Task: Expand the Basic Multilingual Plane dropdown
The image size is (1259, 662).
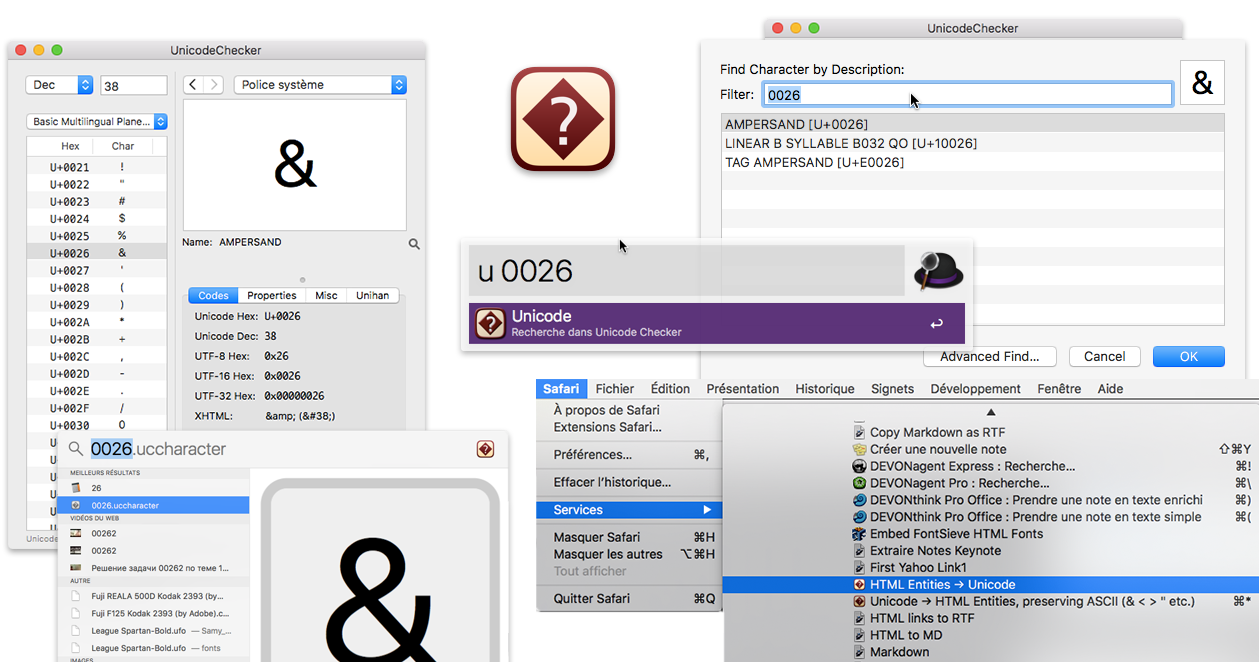Action: (97, 122)
